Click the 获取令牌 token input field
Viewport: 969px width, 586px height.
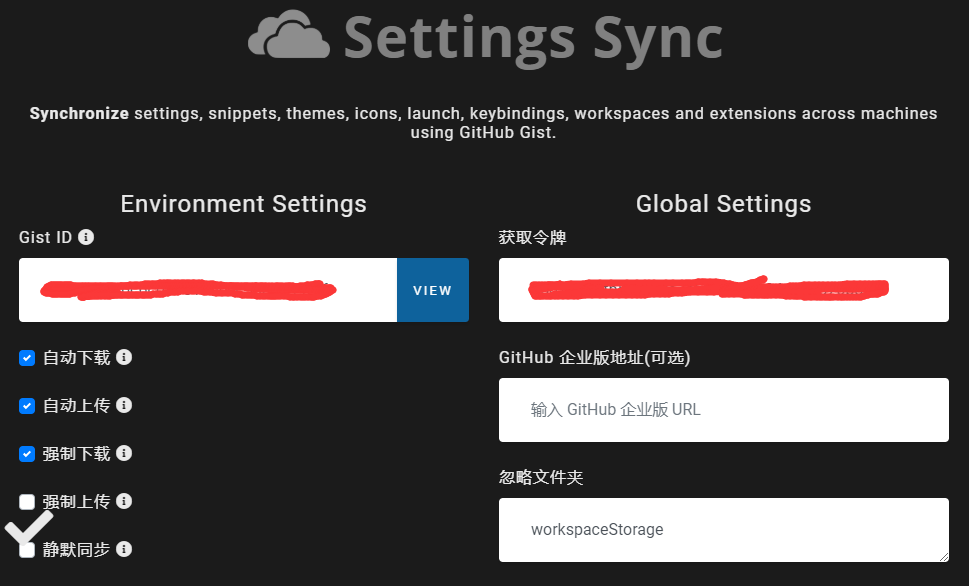click(x=723, y=290)
